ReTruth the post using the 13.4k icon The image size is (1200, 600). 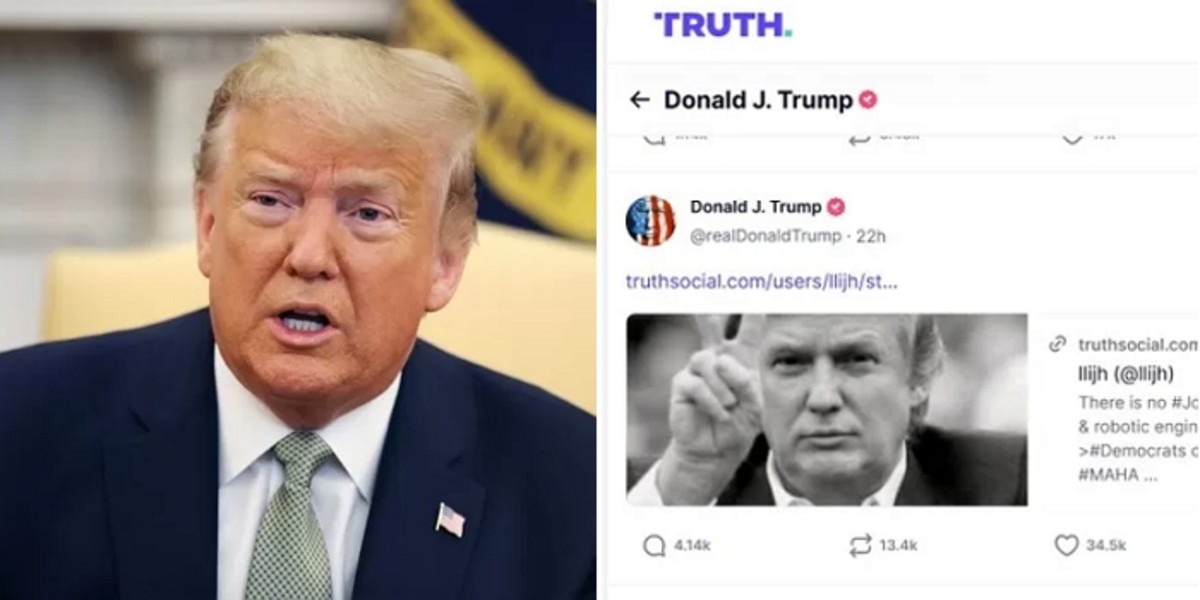click(x=859, y=545)
